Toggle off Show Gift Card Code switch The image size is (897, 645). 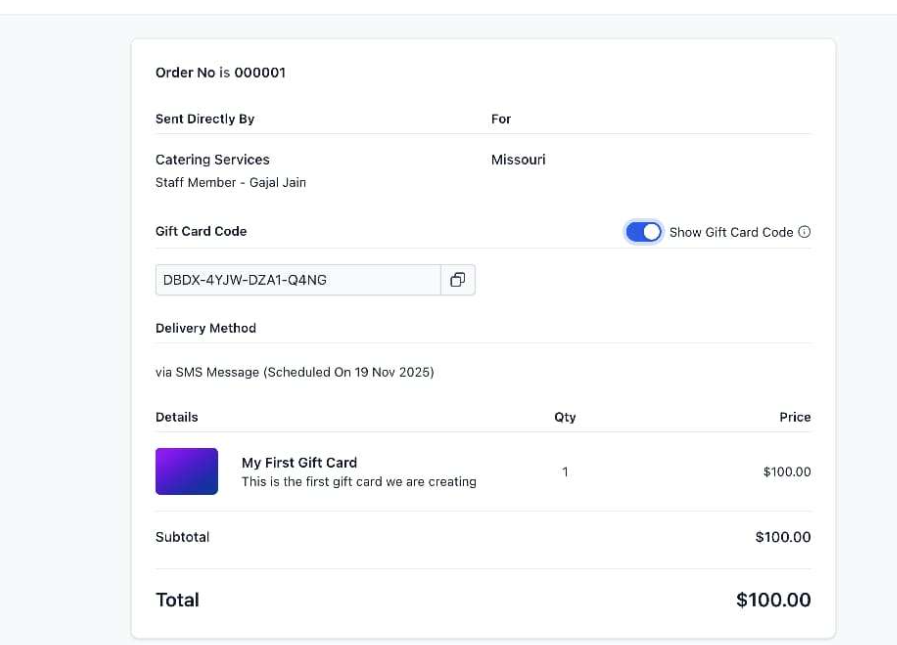coord(644,232)
